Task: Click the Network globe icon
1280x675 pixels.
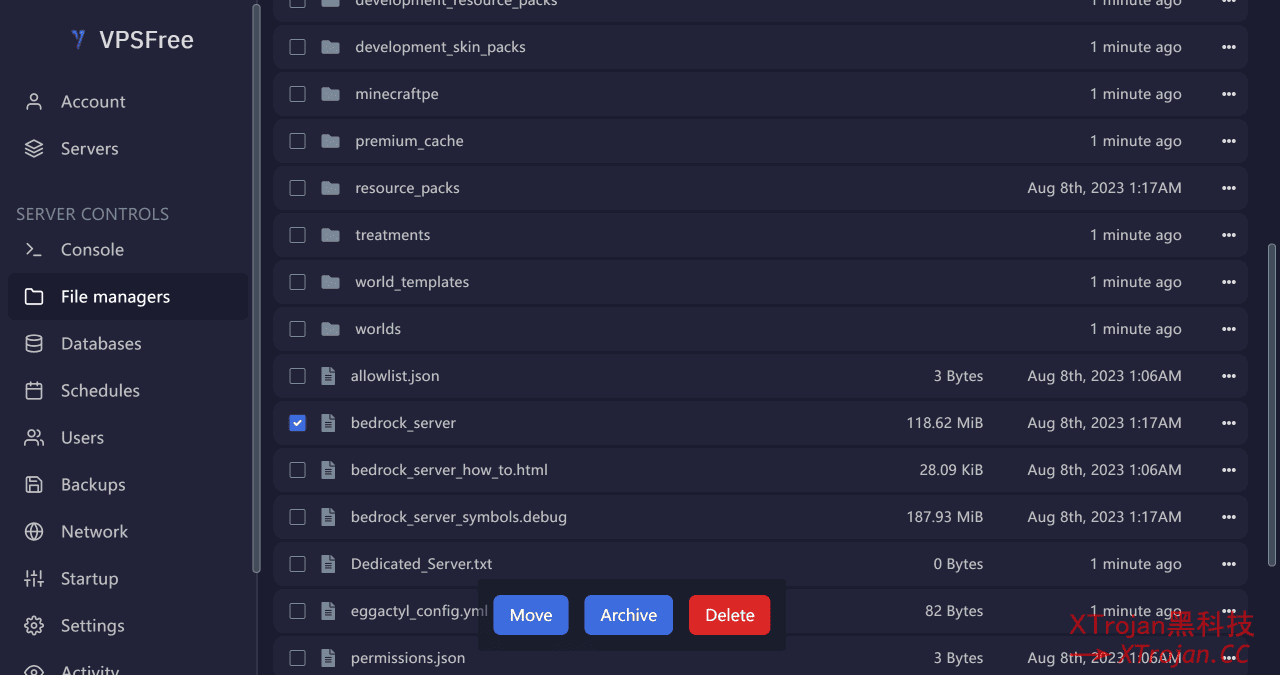Action: point(34,532)
